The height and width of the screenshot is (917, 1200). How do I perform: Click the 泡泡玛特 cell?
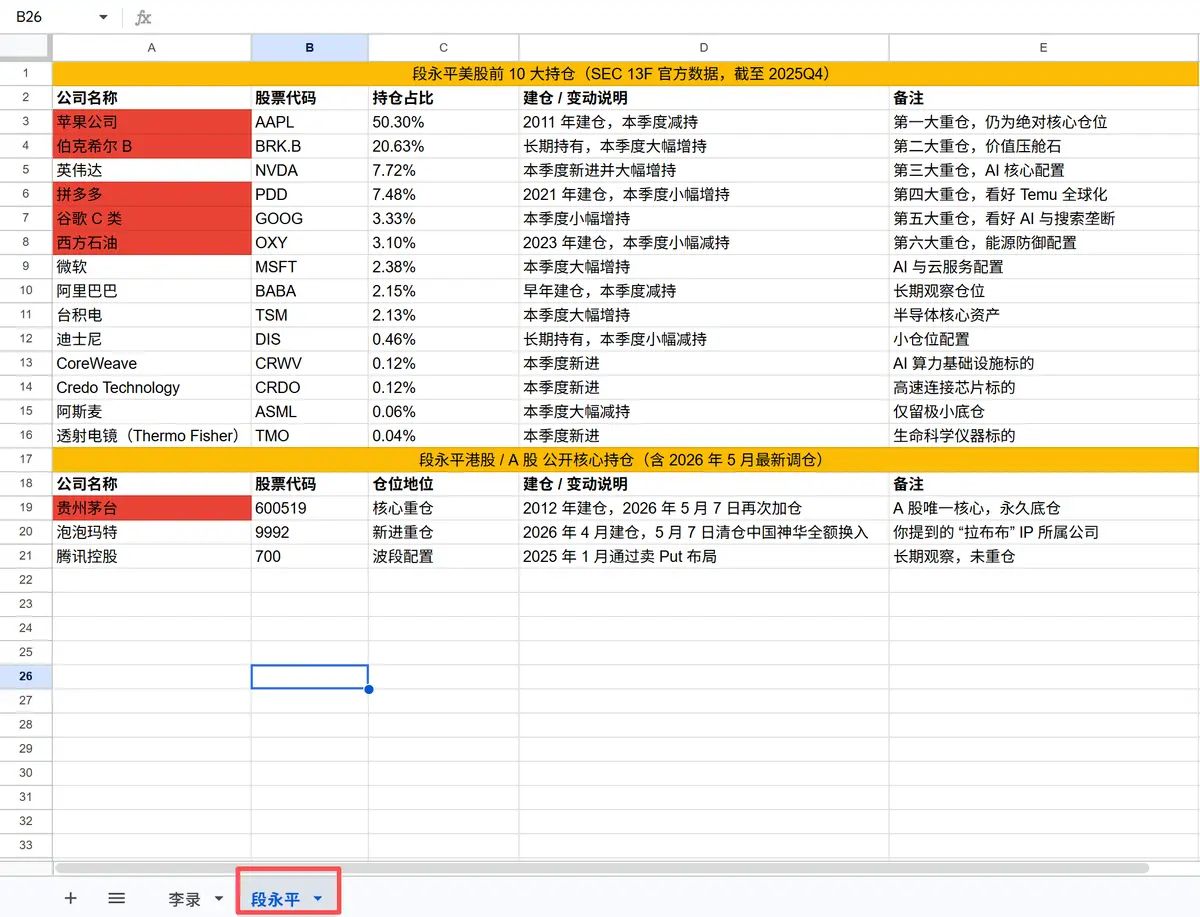pos(152,532)
